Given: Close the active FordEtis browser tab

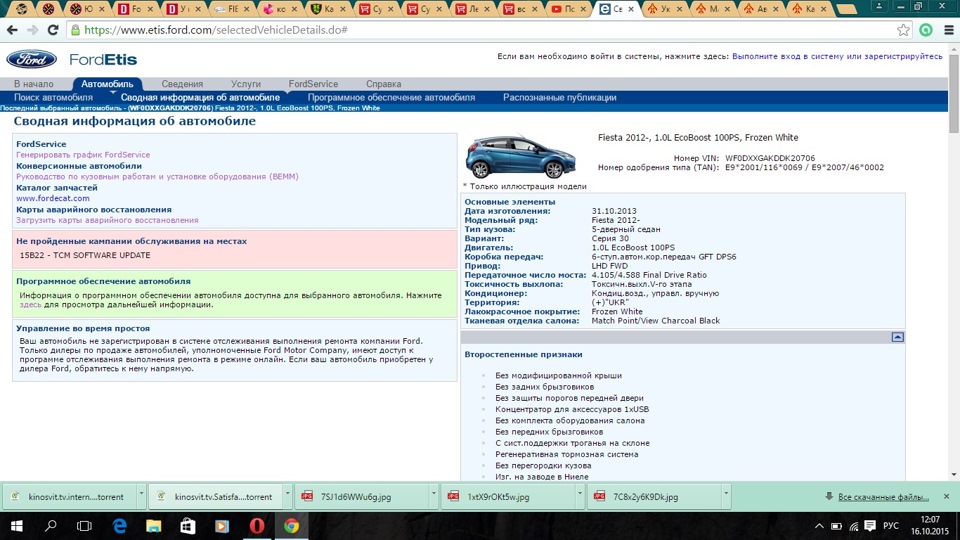Looking at the screenshot, I should pos(631,9).
